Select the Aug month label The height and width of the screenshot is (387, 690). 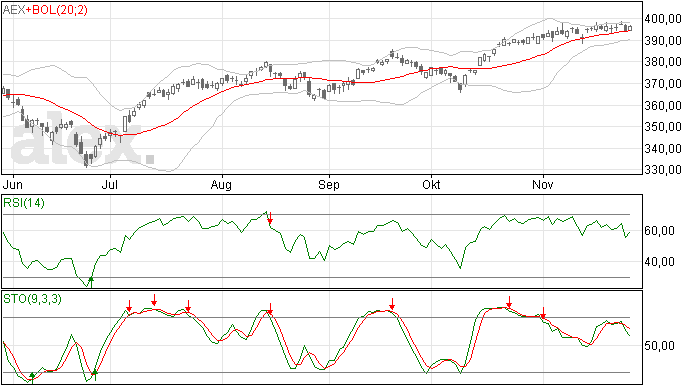click(221, 184)
